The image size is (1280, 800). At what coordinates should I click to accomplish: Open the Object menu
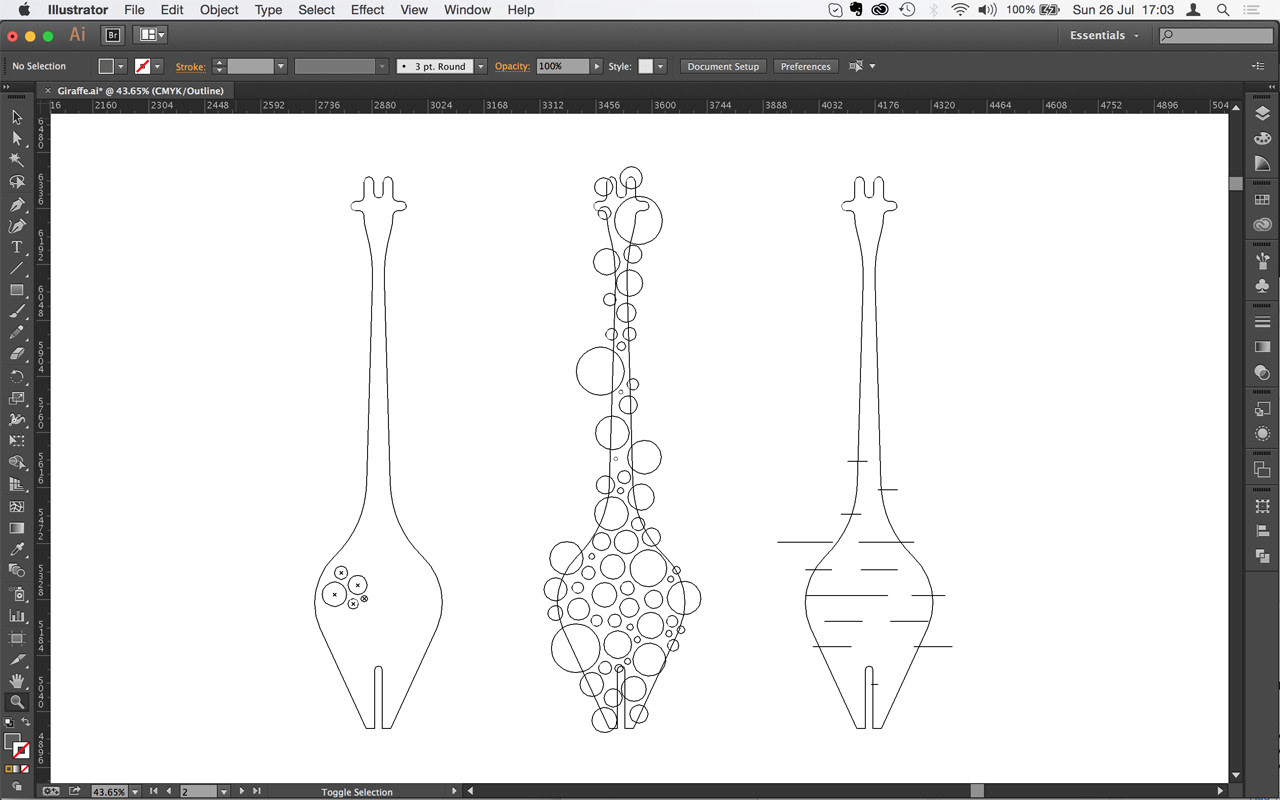[219, 10]
